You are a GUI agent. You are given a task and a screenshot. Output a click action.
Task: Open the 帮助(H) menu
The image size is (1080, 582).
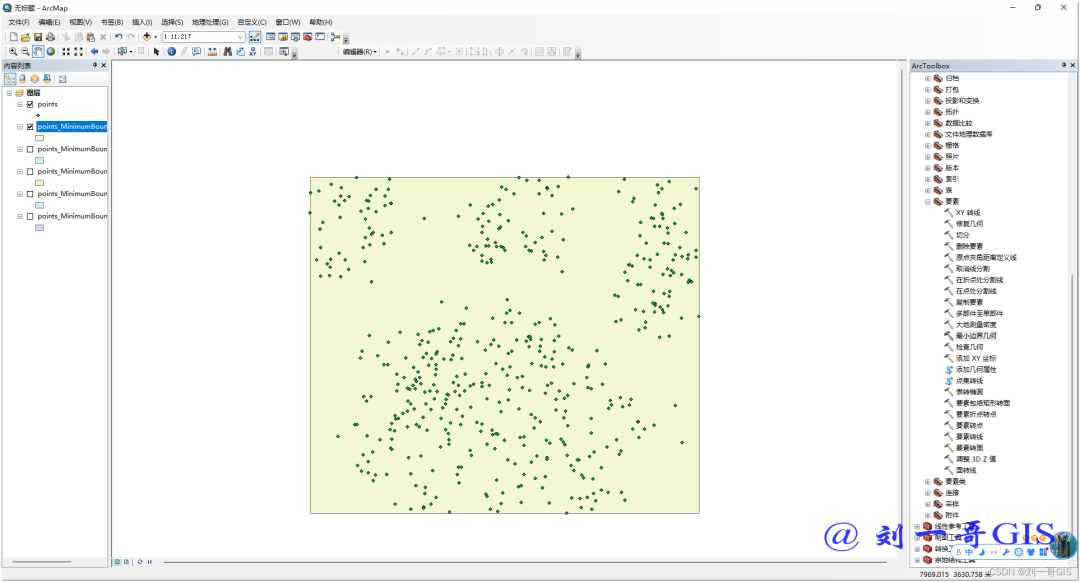pyautogui.click(x=321, y=22)
